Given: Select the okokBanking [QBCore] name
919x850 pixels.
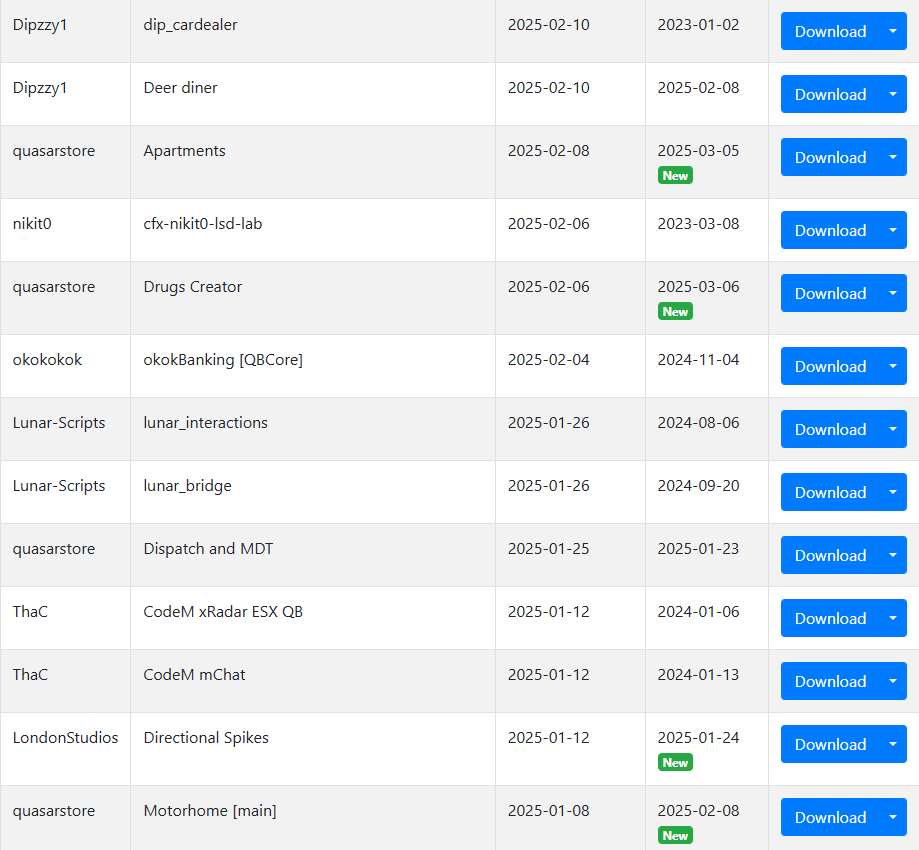Looking at the screenshot, I should [x=223, y=360].
